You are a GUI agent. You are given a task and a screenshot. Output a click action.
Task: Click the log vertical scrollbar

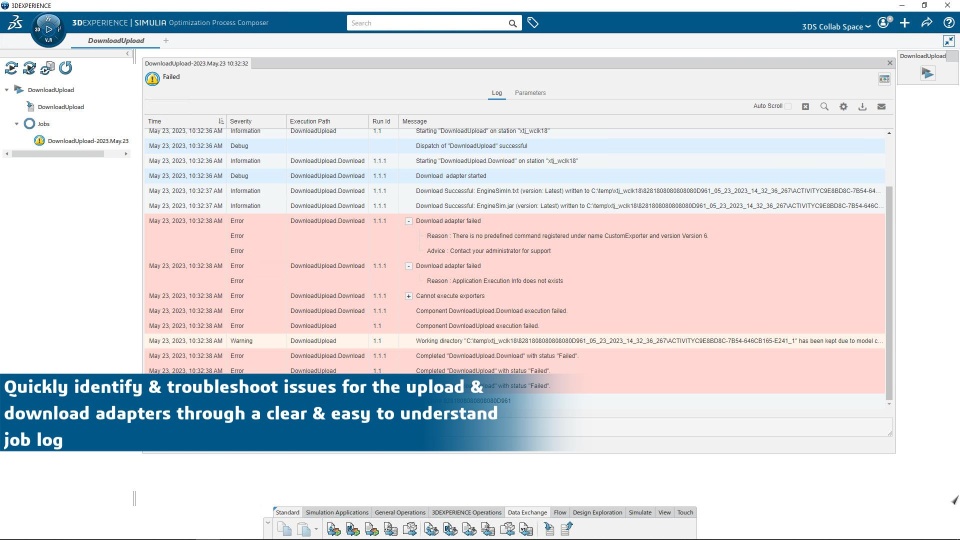pyautogui.click(x=889, y=294)
